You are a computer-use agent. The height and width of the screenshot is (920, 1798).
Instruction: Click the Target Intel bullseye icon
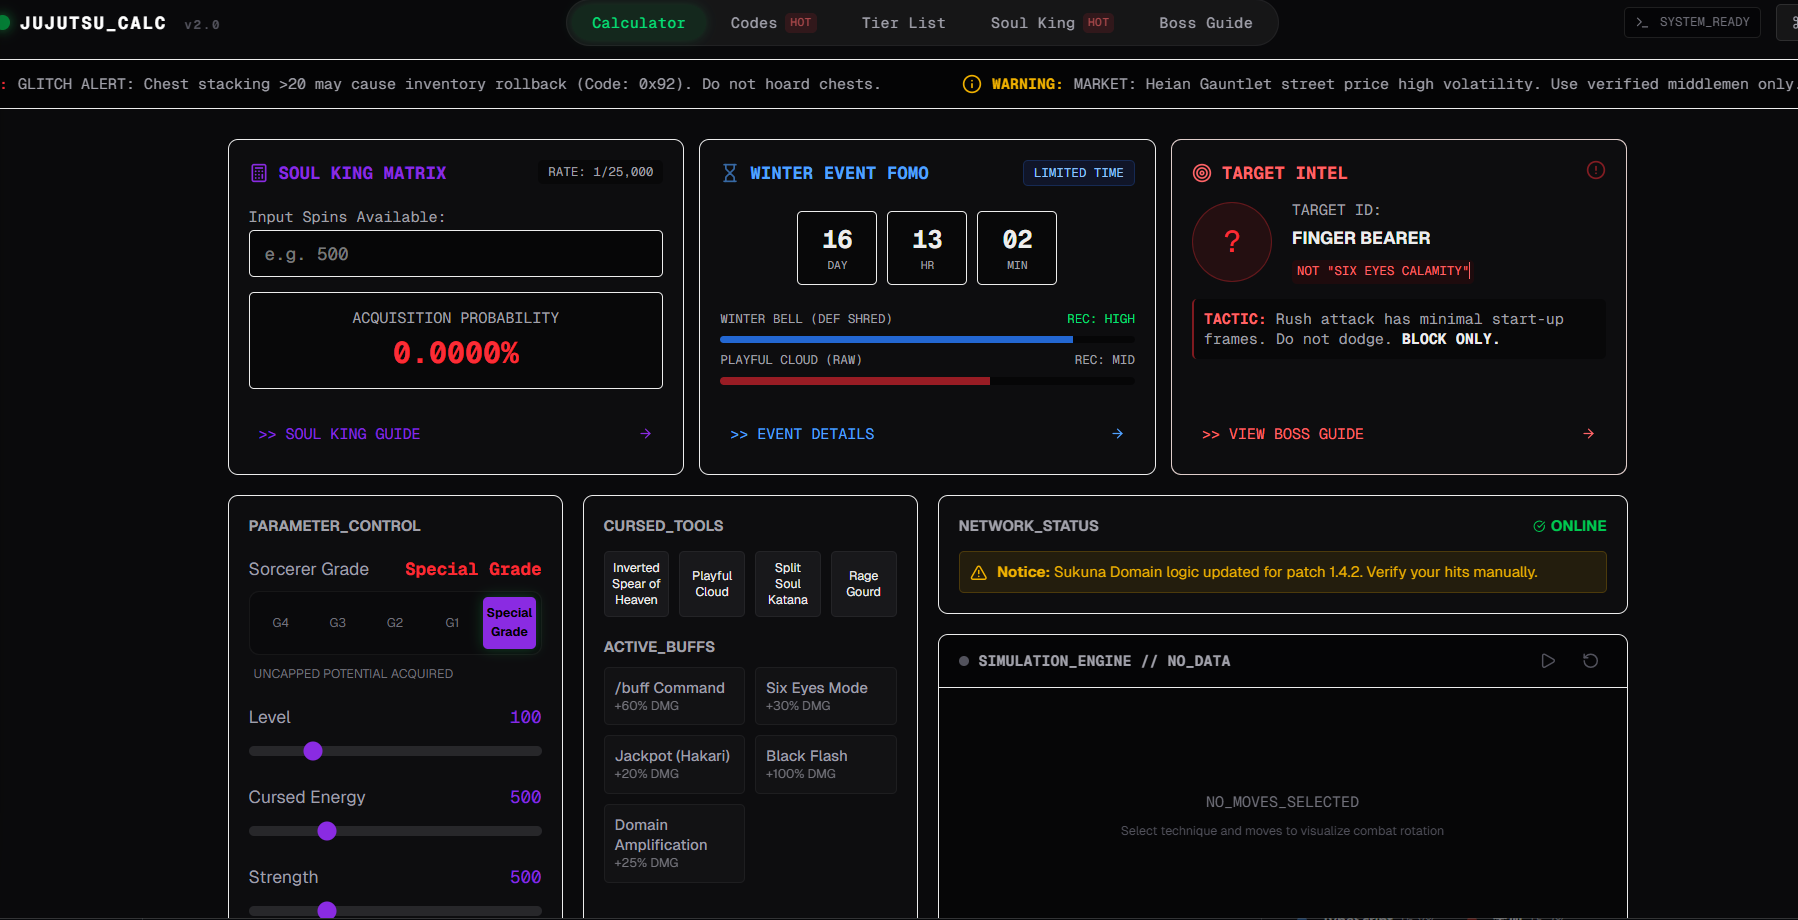[1202, 173]
